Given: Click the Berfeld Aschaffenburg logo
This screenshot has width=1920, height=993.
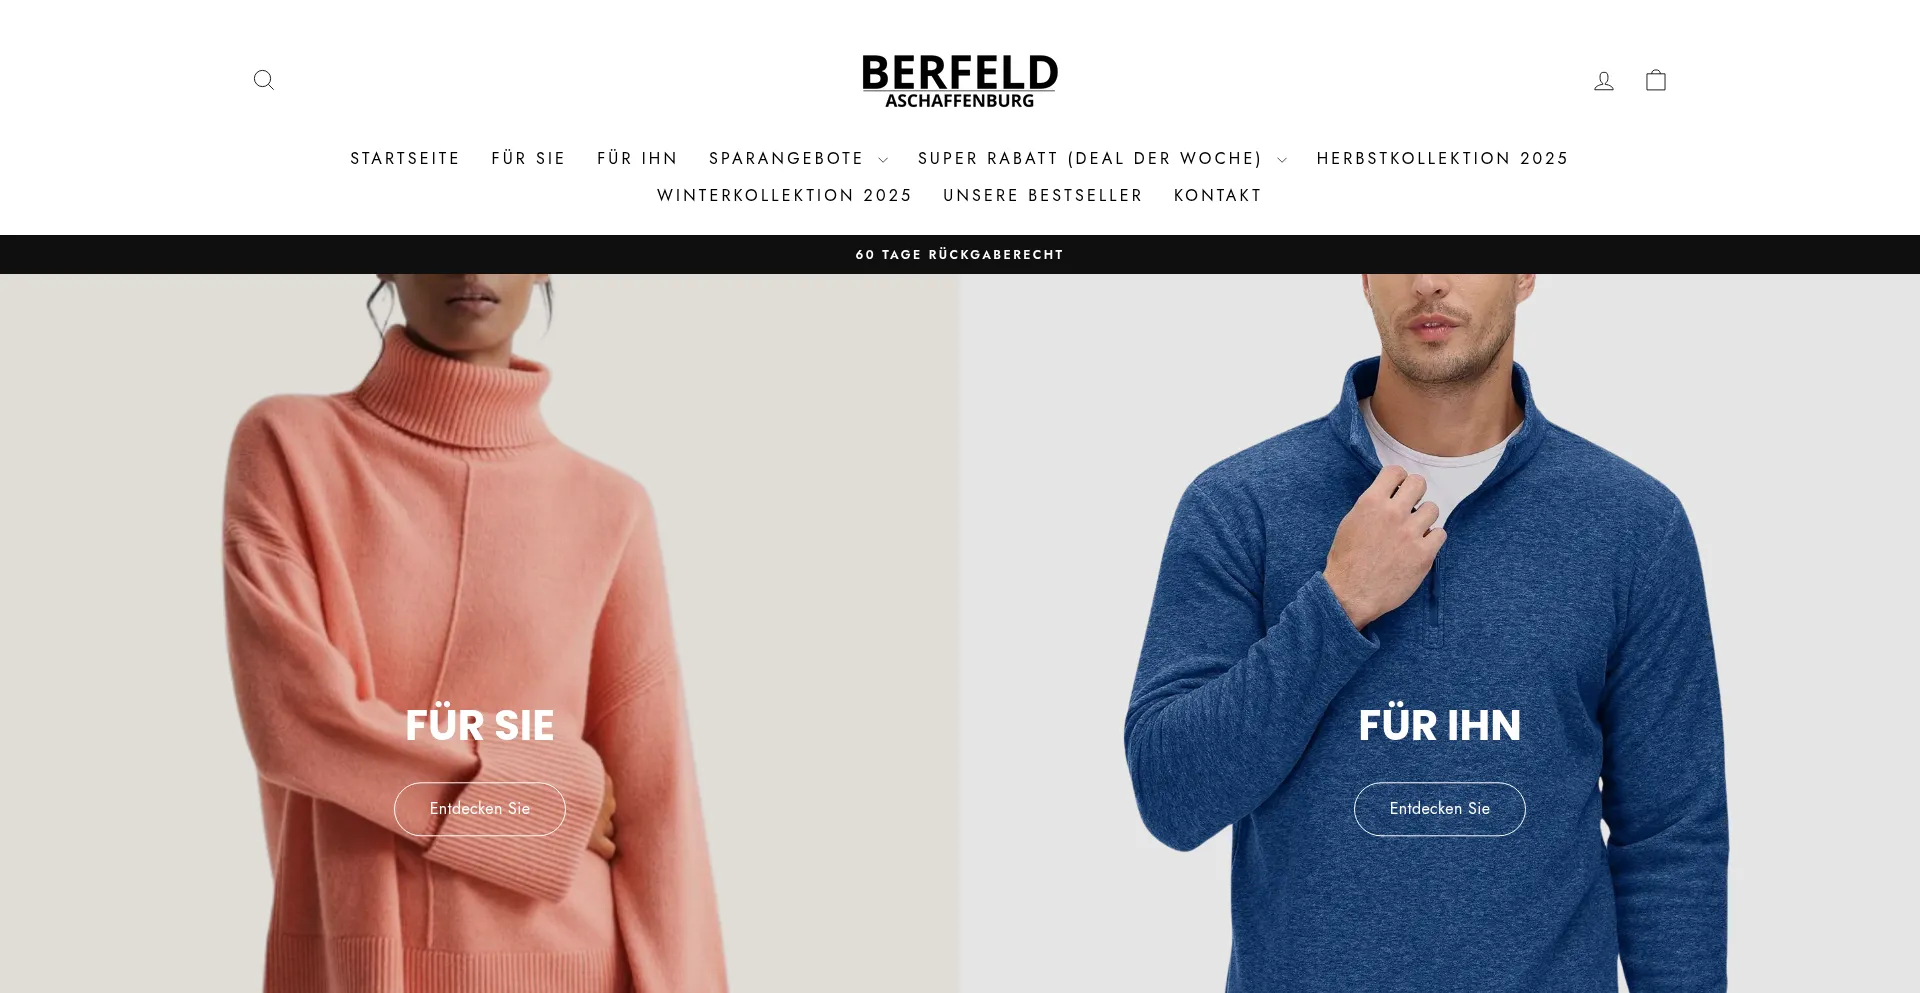Looking at the screenshot, I should pos(960,81).
